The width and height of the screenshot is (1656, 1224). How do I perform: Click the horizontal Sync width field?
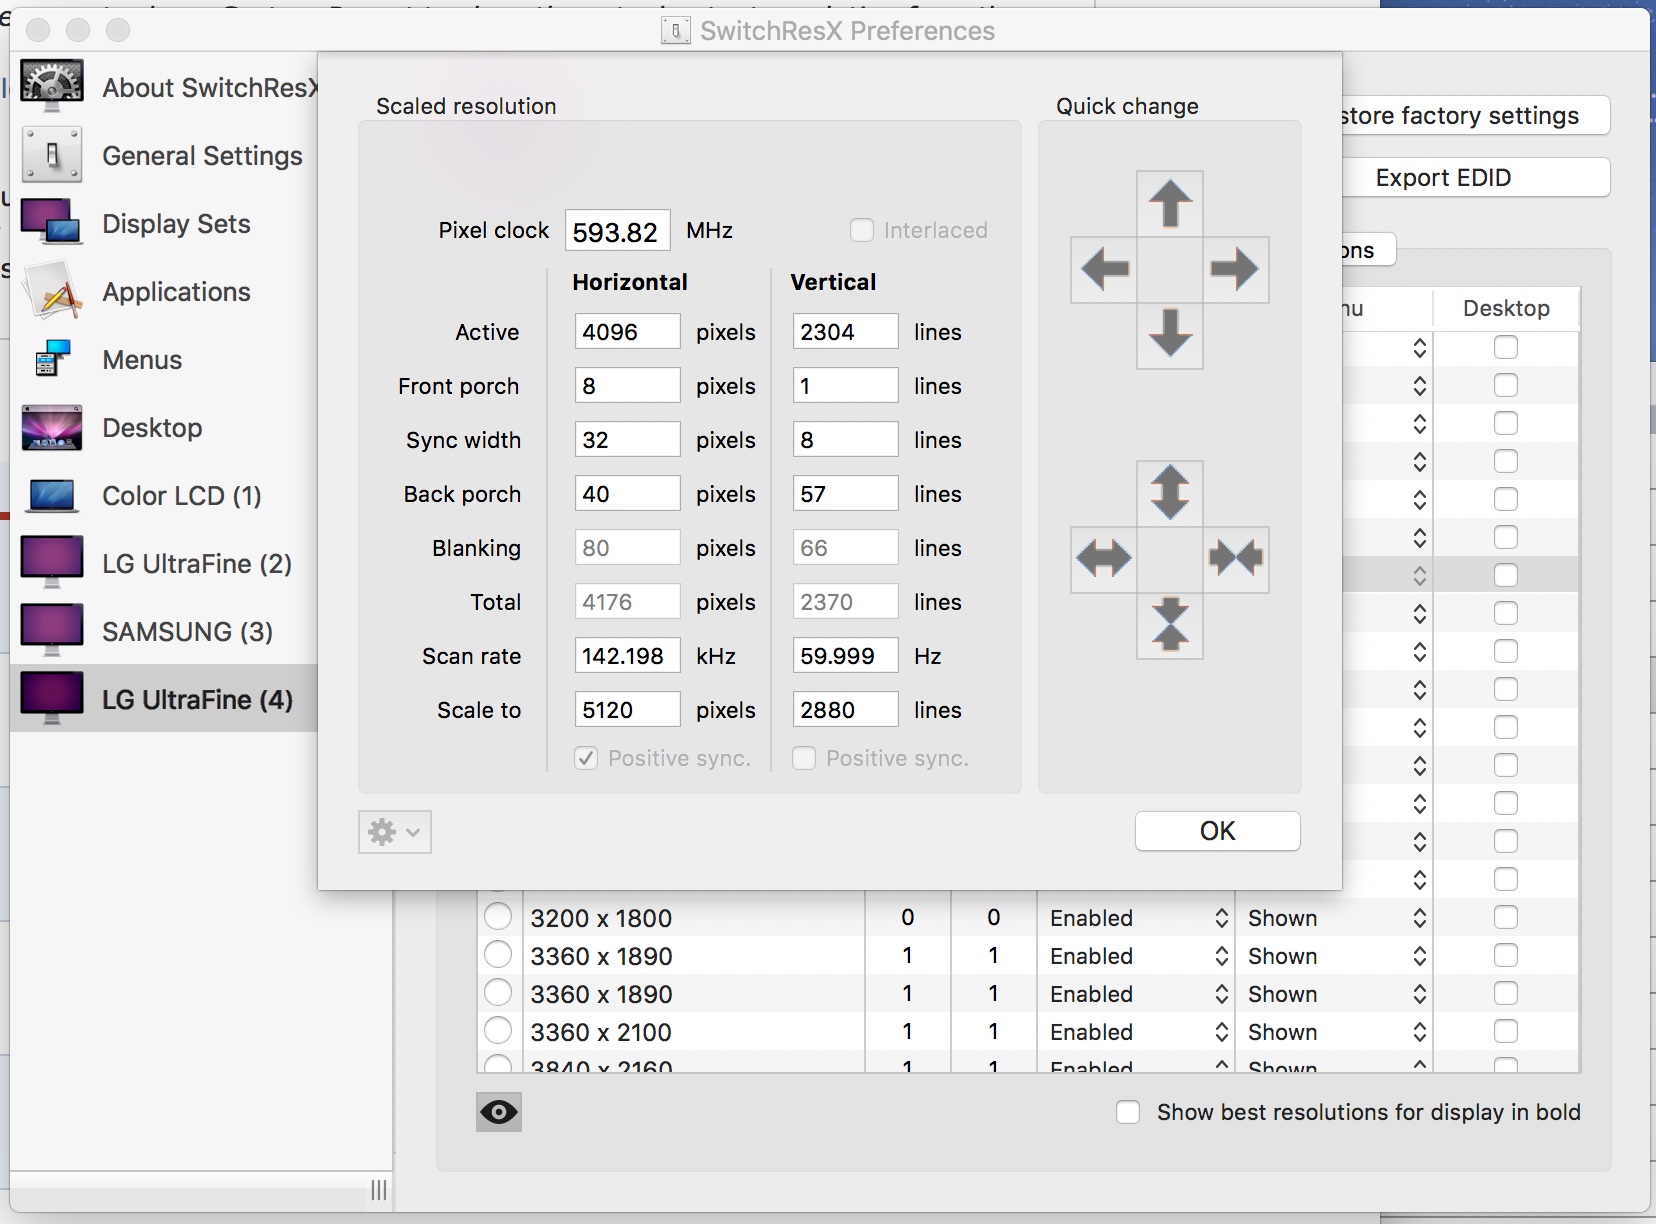pyautogui.click(x=627, y=439)
